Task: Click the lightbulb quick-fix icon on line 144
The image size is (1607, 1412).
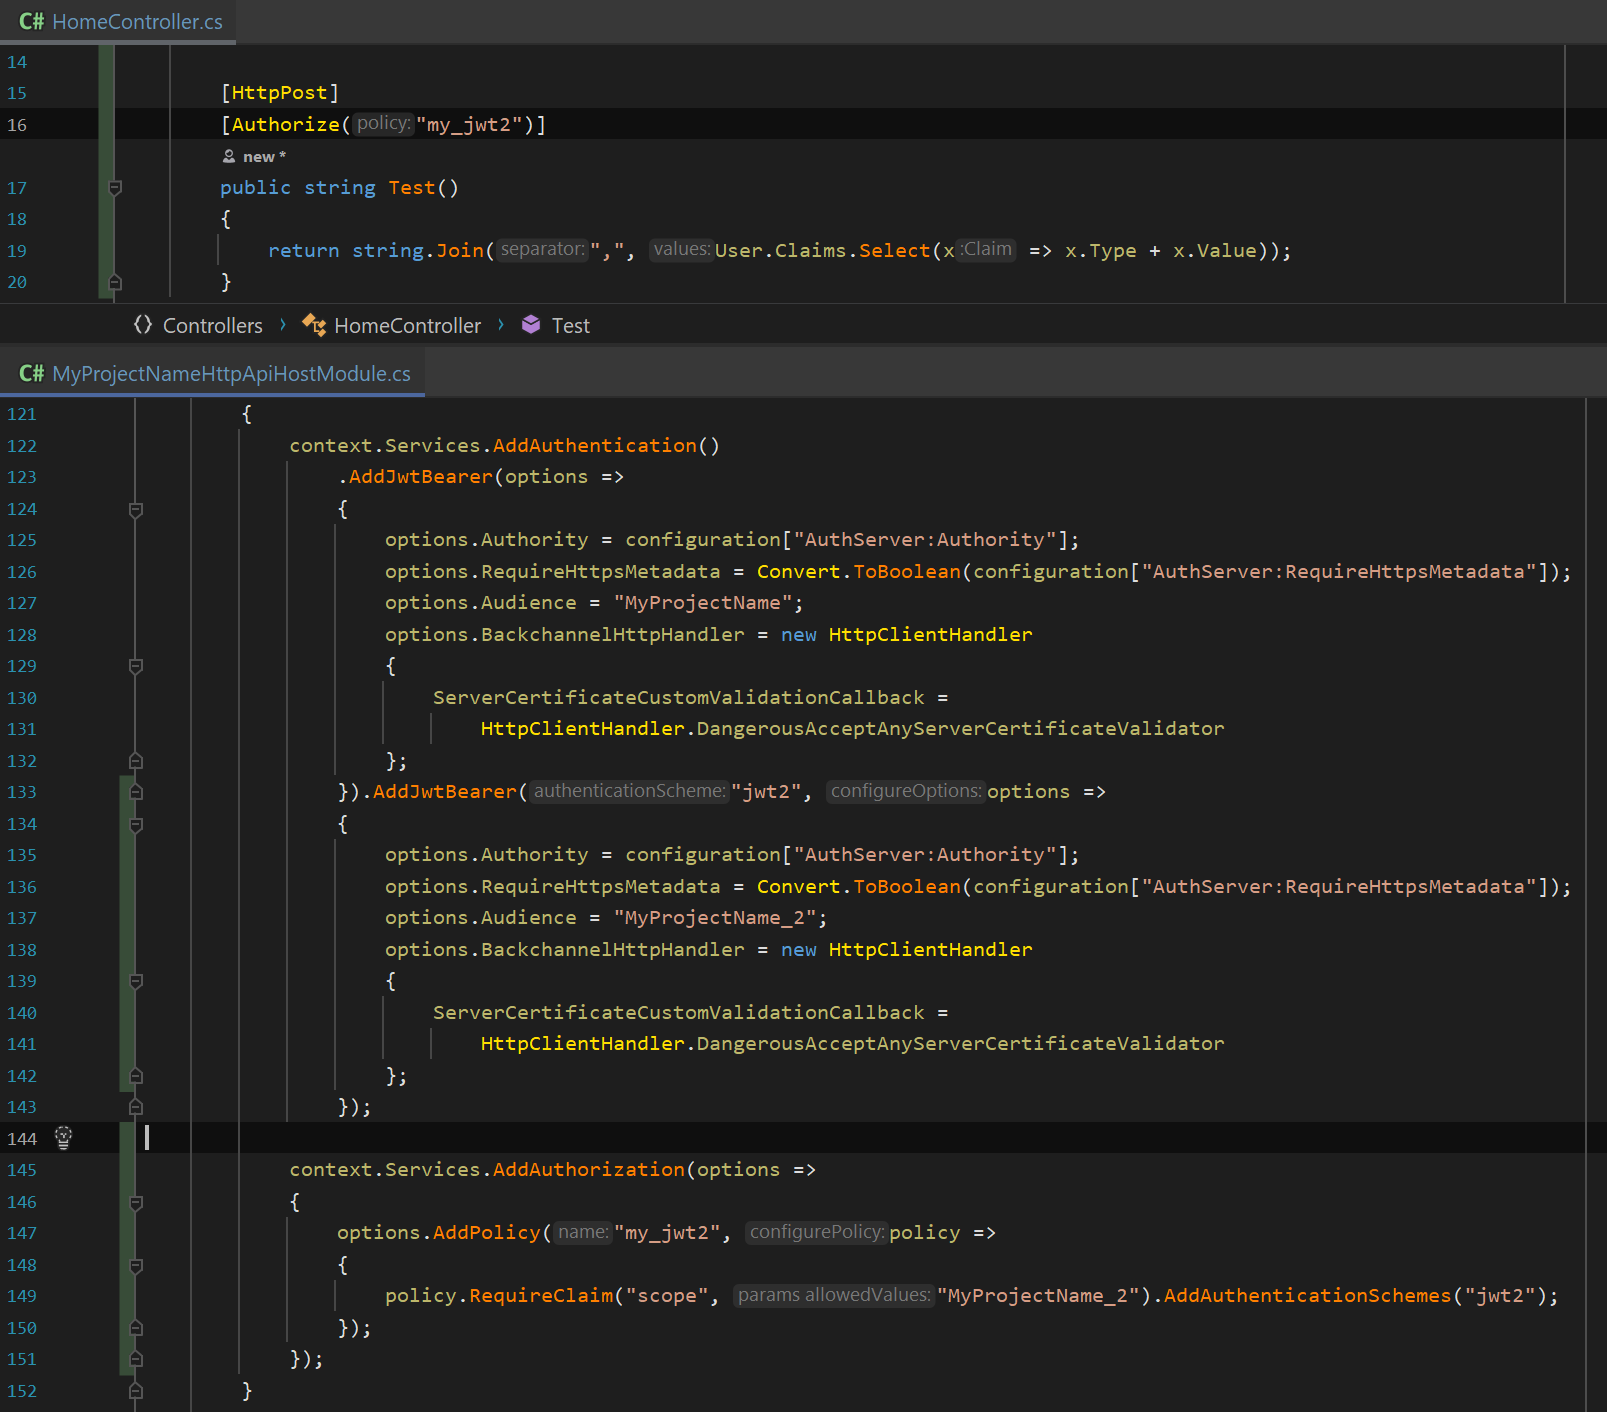Action: click(x=63, y=1137)
